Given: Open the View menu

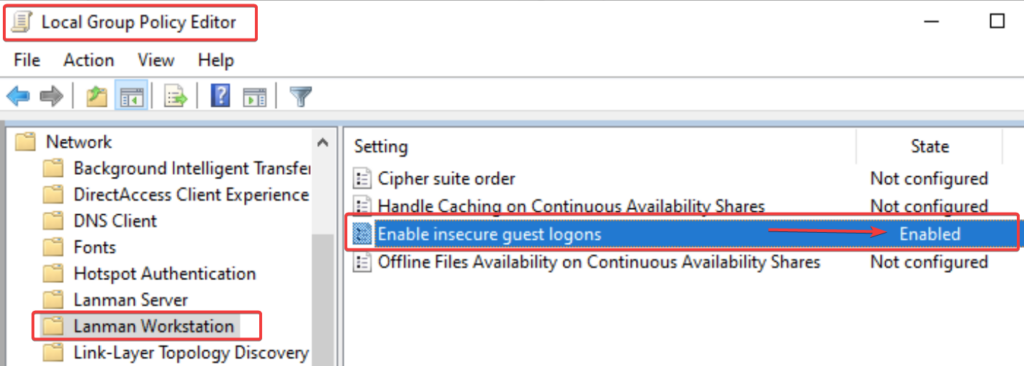Looking at the screenshot, I should [x=156, y=60].
